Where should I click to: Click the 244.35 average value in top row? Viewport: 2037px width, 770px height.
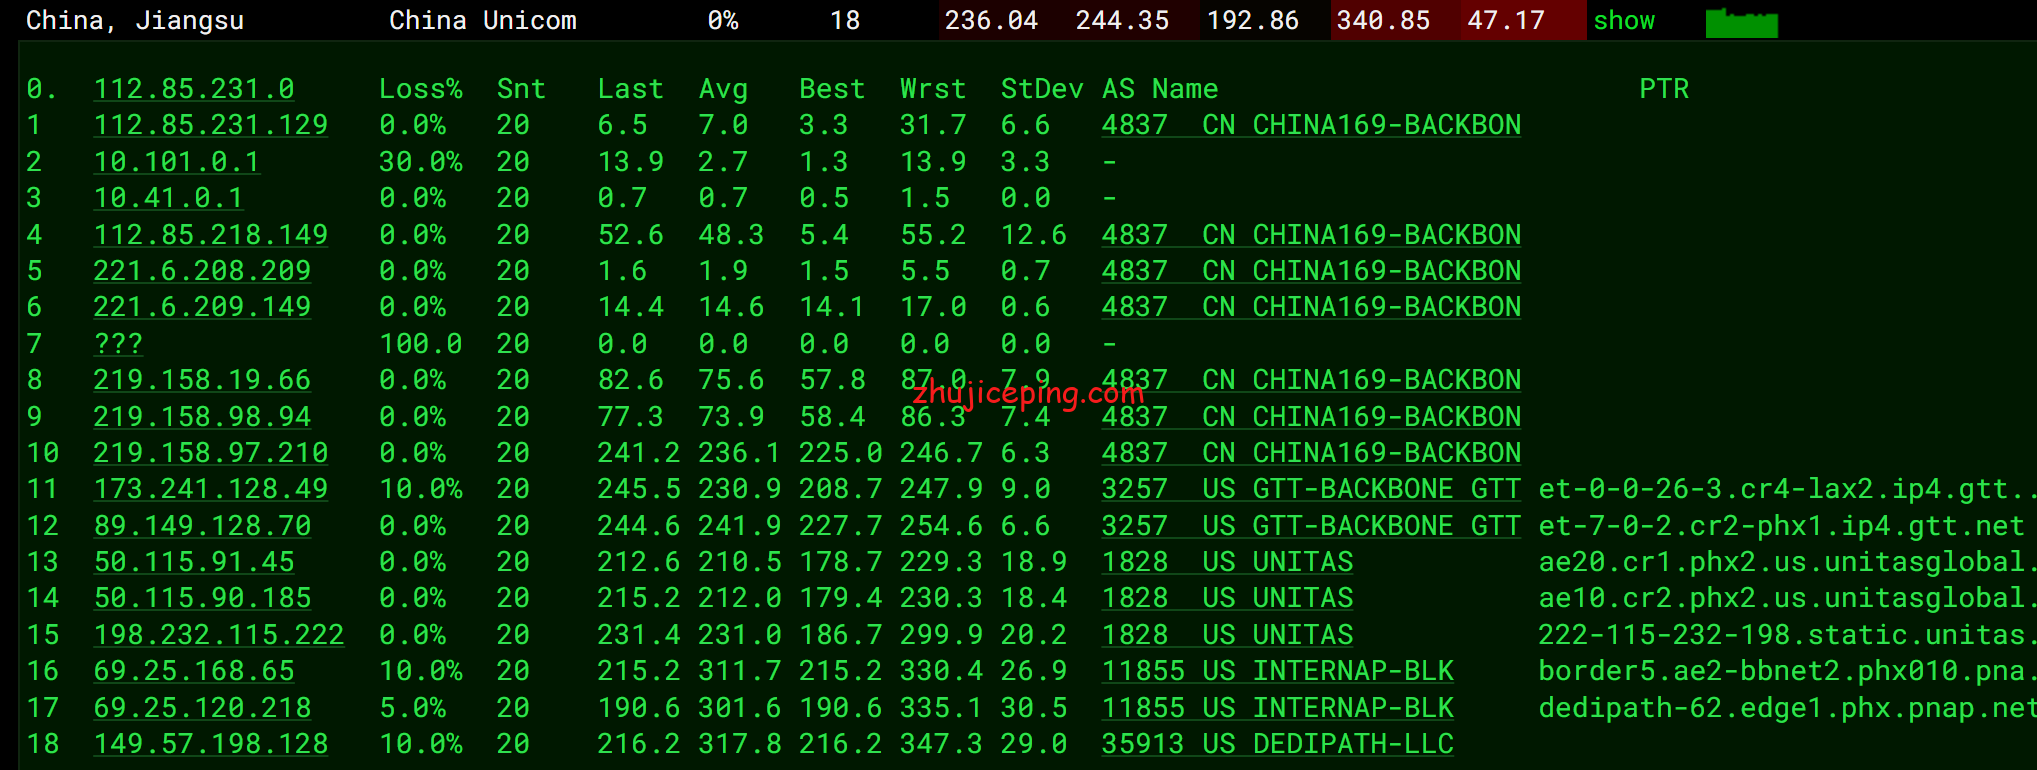[x=1122, y=21]
